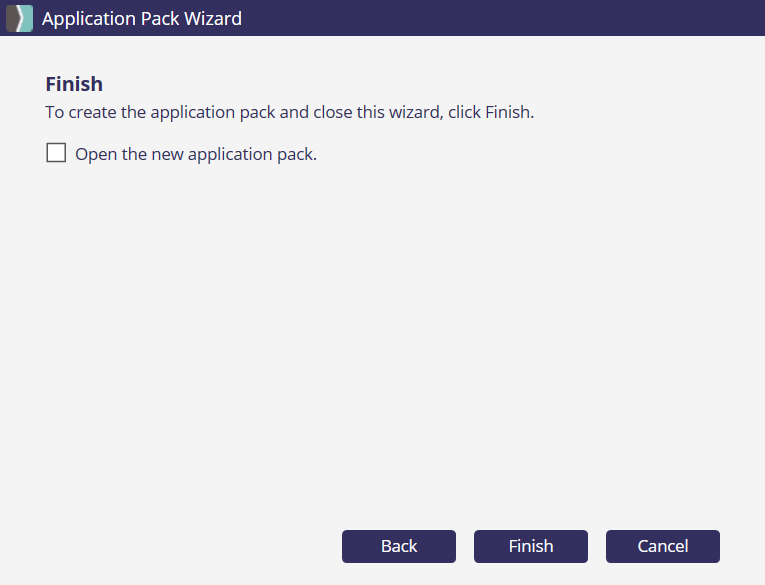The image size is (765, 585).
Task: Click the empty area of the title bar
Action: (500, 18)
